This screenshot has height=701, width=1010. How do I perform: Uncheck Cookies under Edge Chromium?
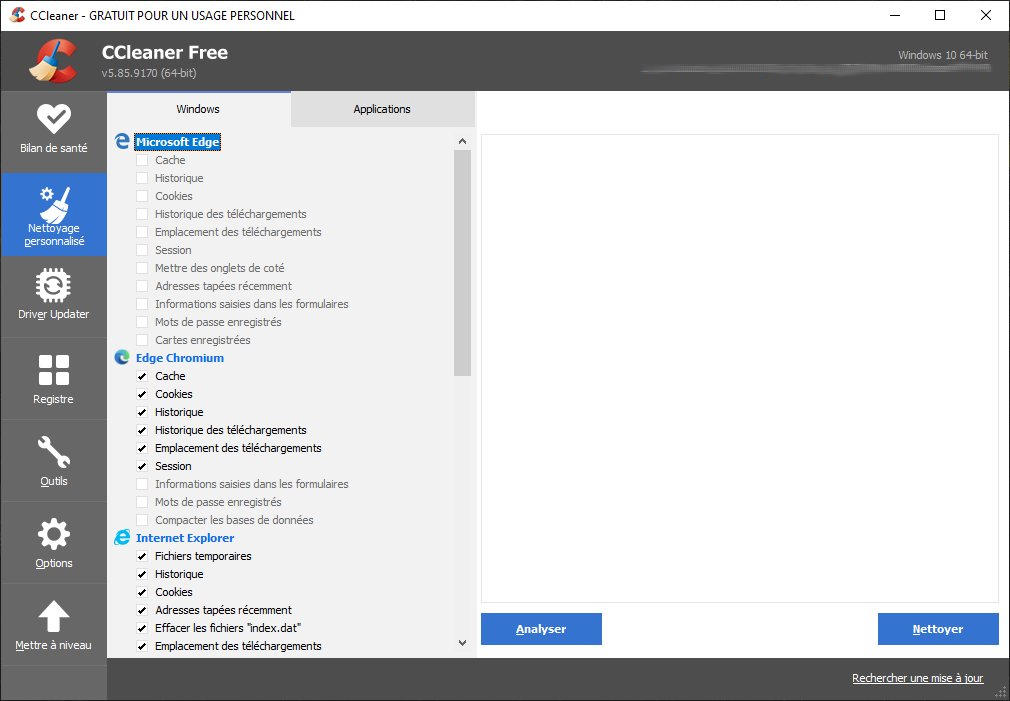click(142, 394)
